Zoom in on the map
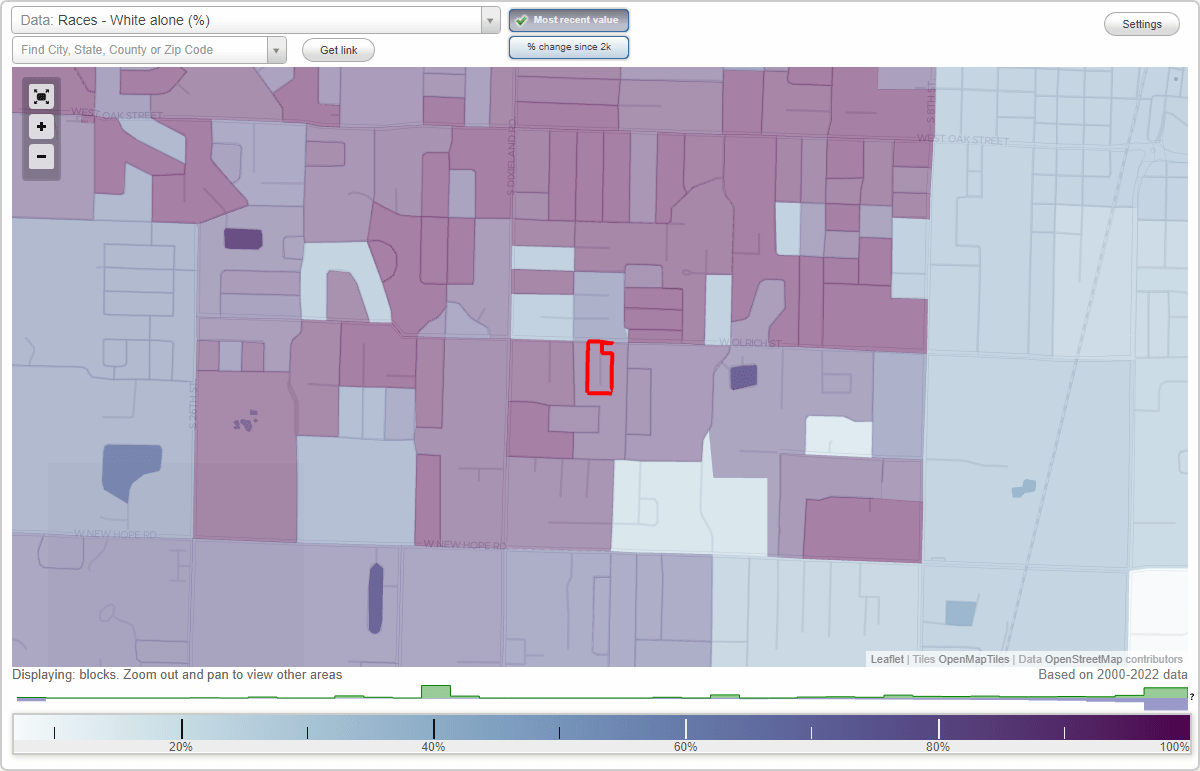 [x=41, y=127]
